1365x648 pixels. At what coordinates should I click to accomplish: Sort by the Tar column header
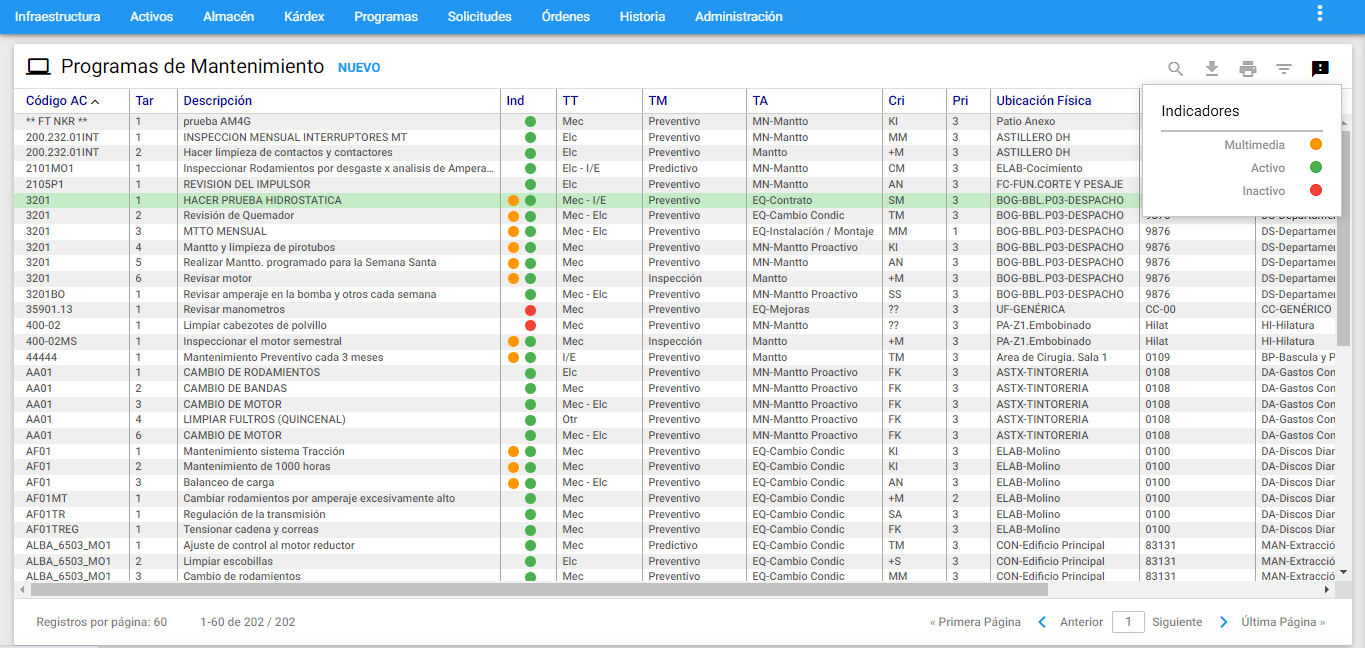click(145, 101)
